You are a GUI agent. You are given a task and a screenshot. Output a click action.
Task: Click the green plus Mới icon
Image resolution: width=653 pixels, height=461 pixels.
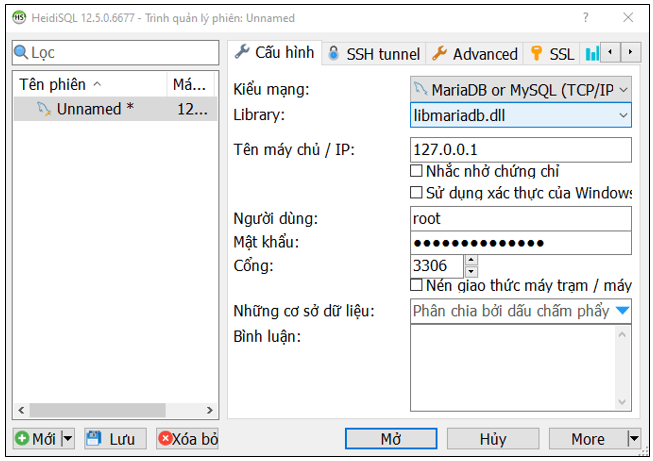(x=22, y=439)
